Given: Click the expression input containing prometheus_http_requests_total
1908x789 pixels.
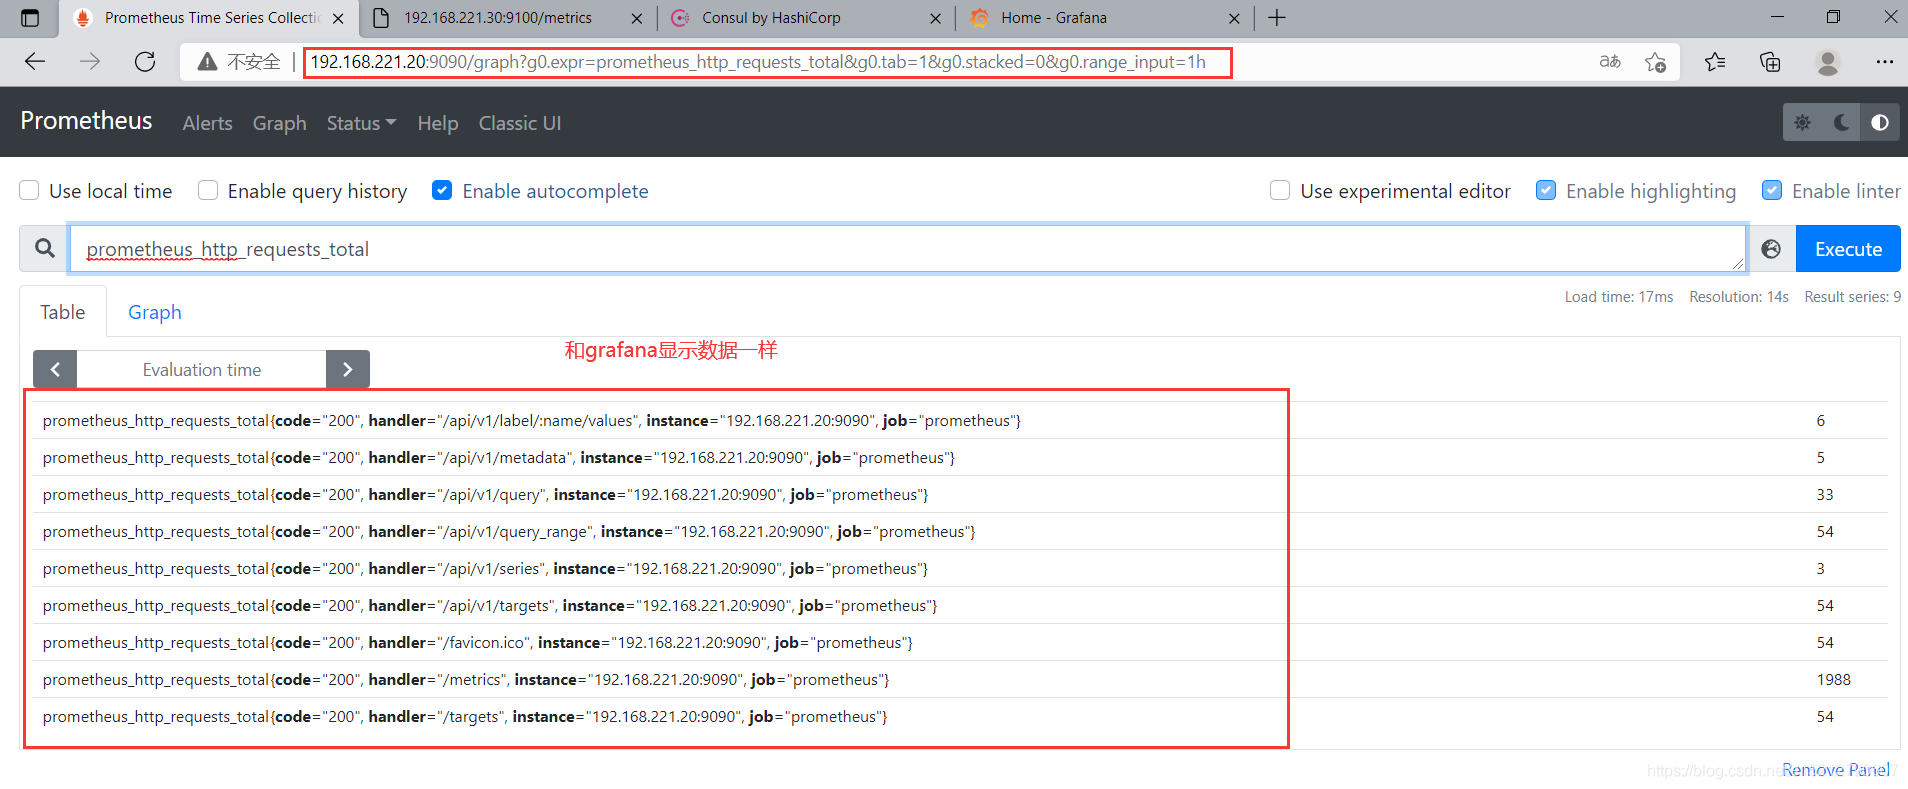Looking at the screenshot, I should point(907,249).
